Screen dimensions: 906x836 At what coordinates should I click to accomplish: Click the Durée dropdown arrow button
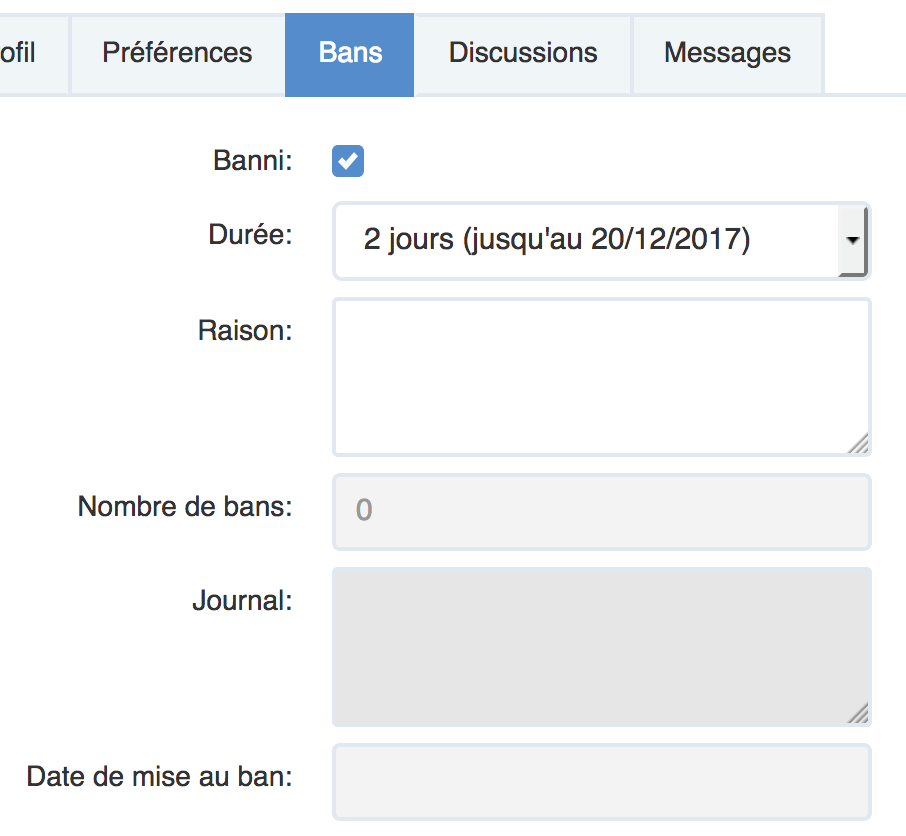[x=852, y=241]
